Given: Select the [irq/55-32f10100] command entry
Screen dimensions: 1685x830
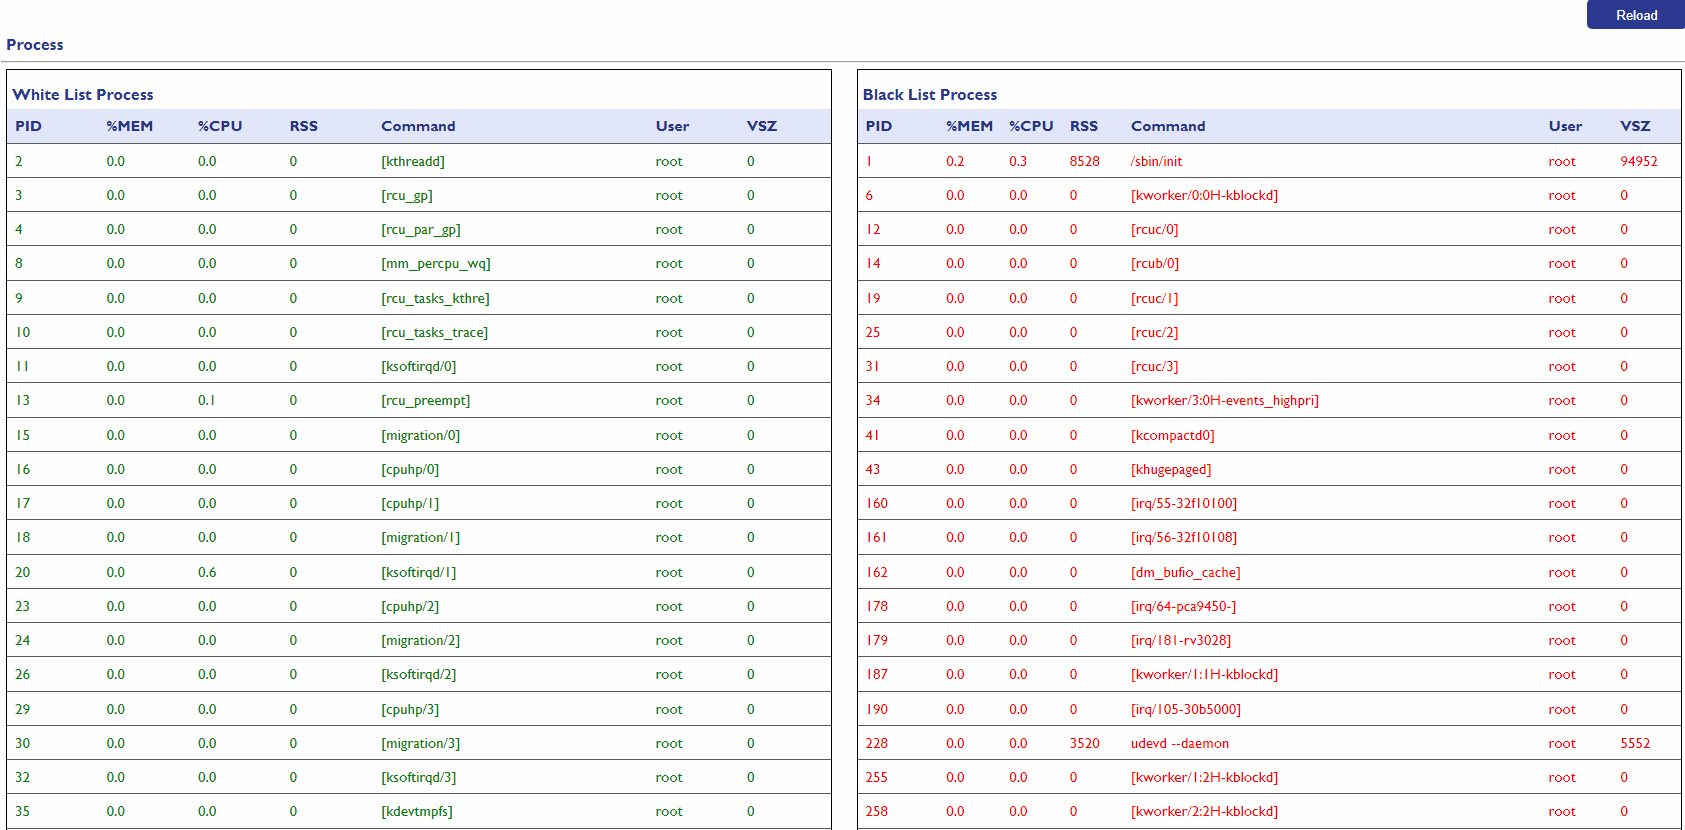Looking at the screenshot, I should tap(1184, 504).
